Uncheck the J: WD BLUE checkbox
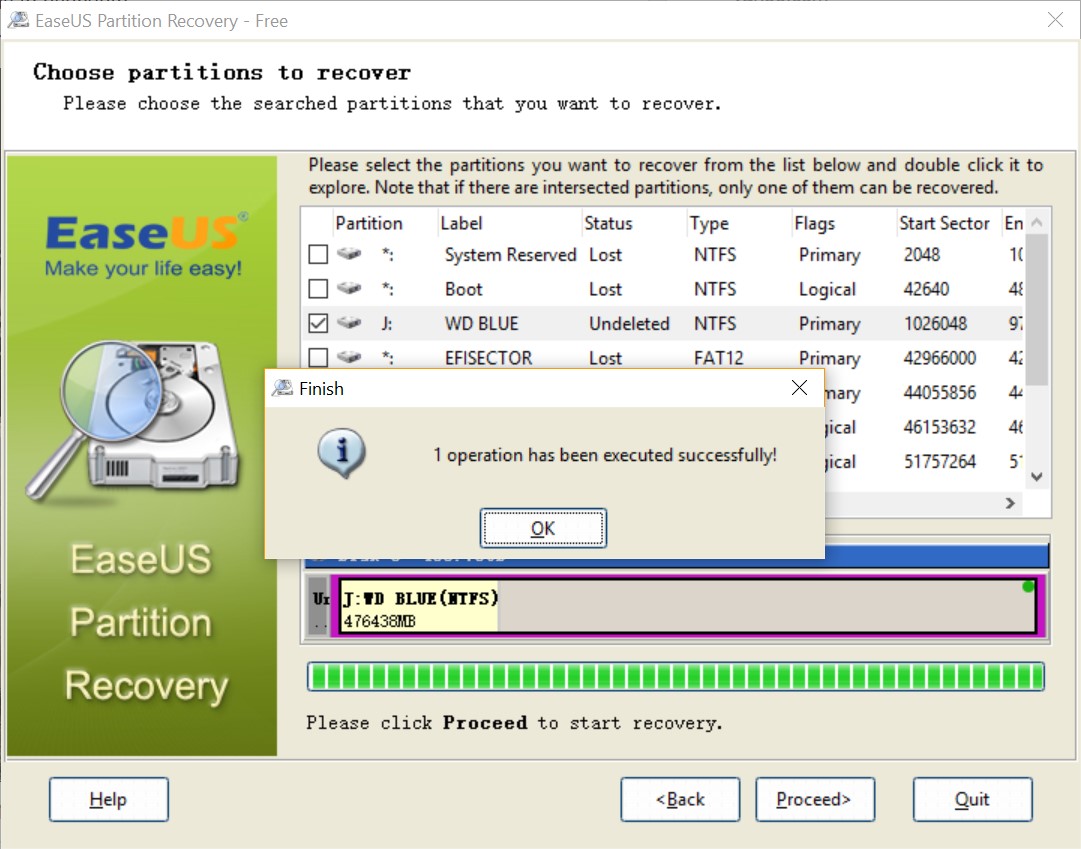The image size is (1081, 849). point(318,323)
